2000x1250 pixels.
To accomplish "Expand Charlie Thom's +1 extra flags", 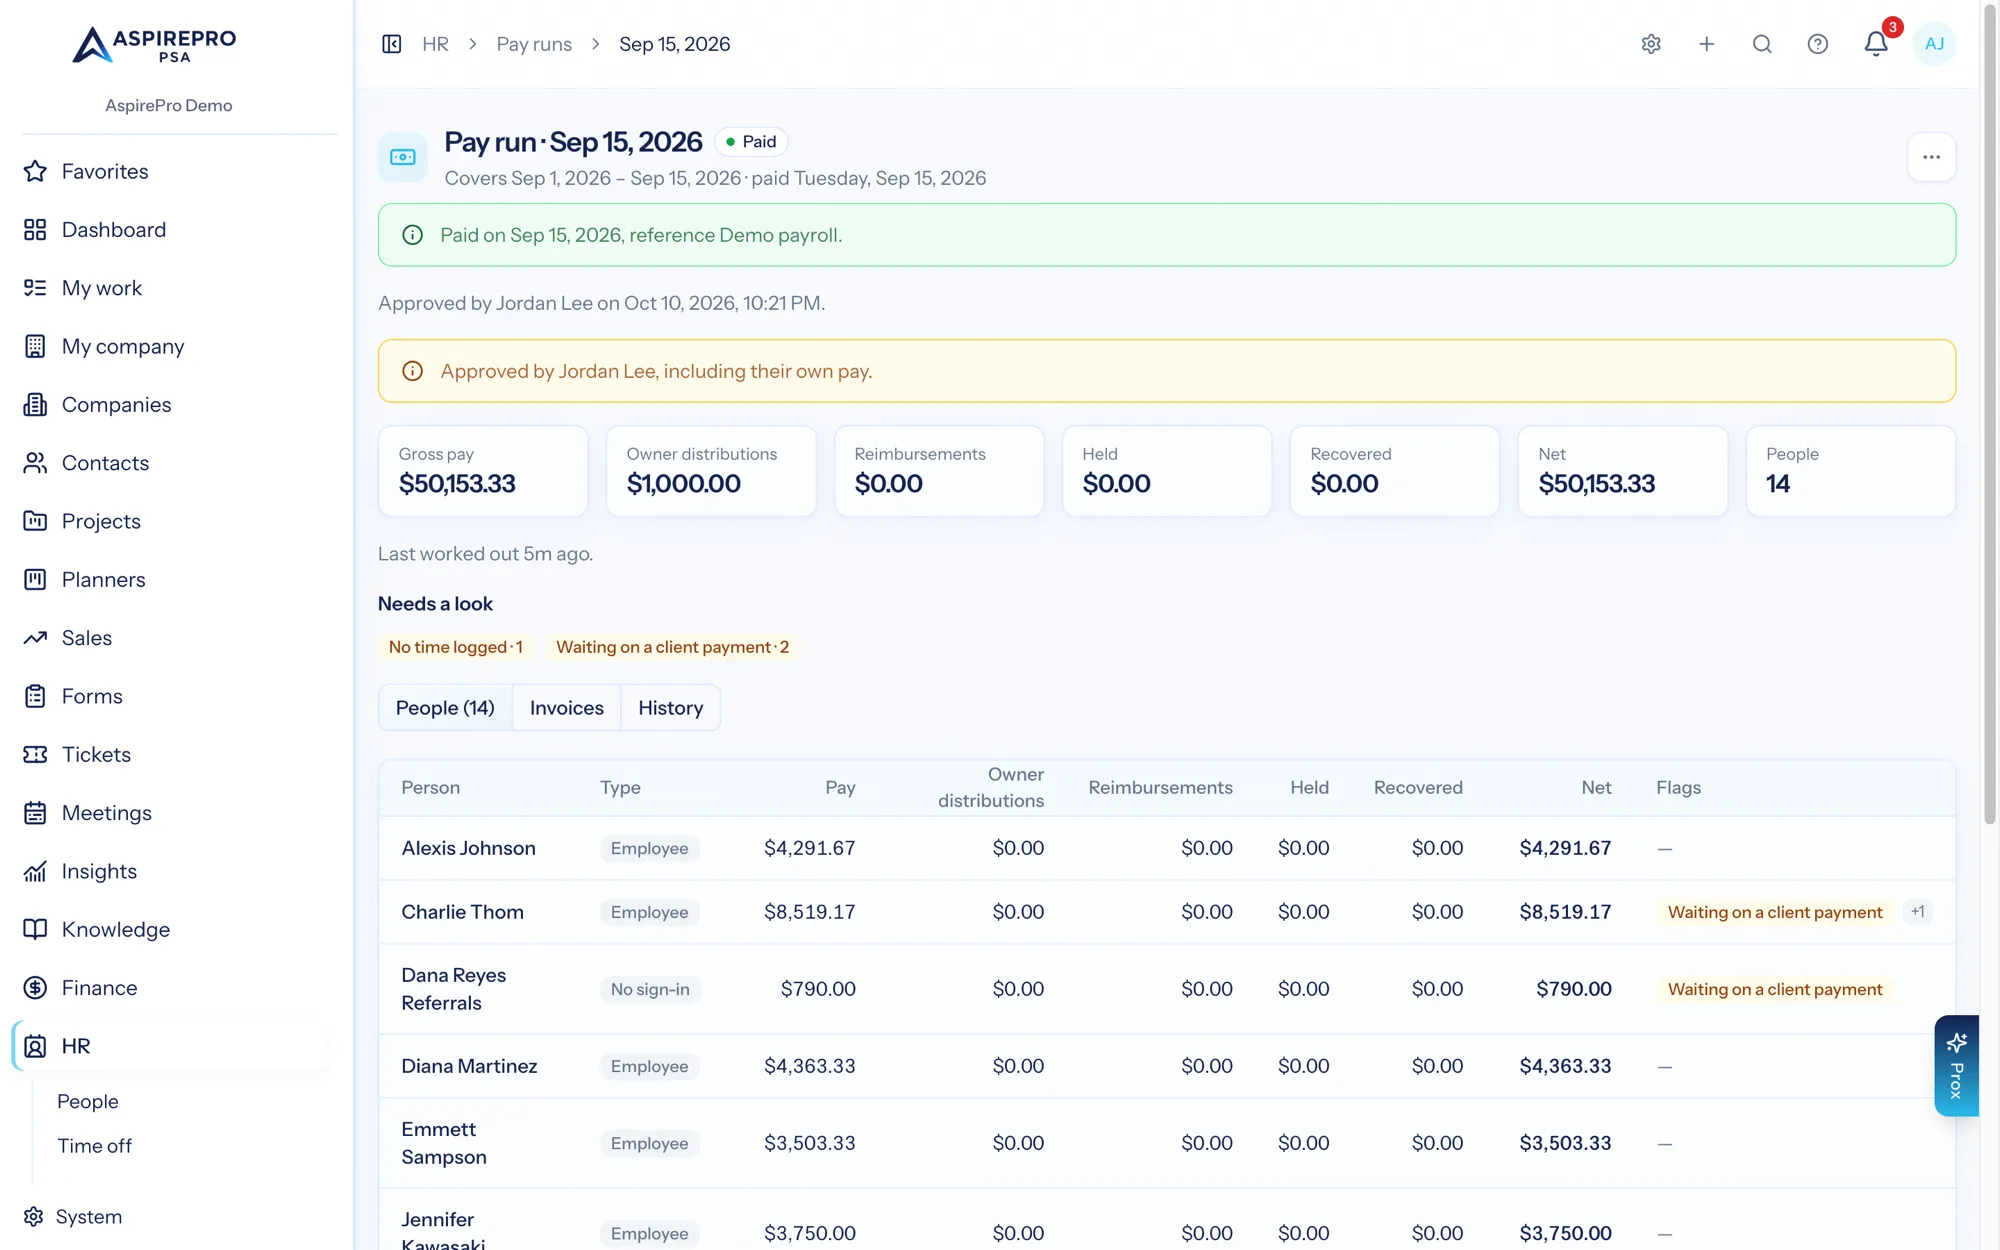I will (1917, 912).
